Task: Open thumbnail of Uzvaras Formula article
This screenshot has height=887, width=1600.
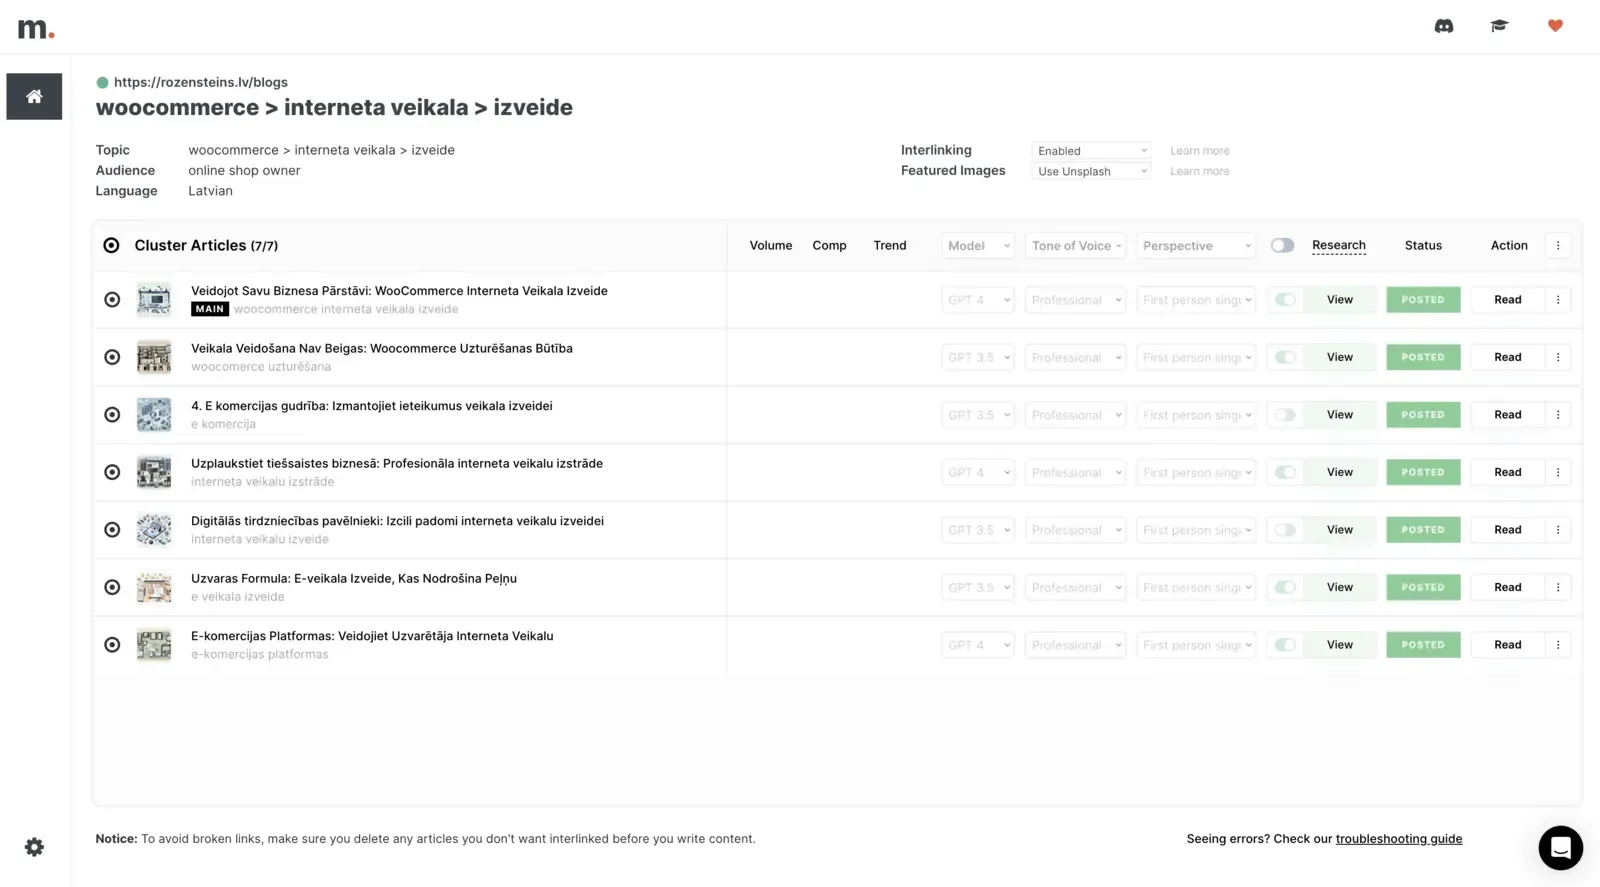Action: (x=154, y=587)
